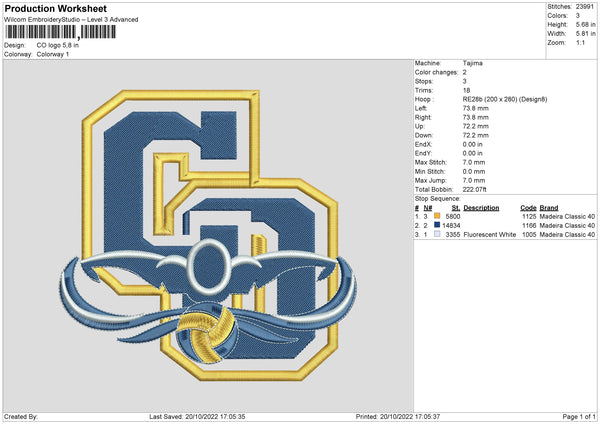Screen dimensions: 600x424
Task: Click the stitch count 14834
Action: [x=451, y=225]
